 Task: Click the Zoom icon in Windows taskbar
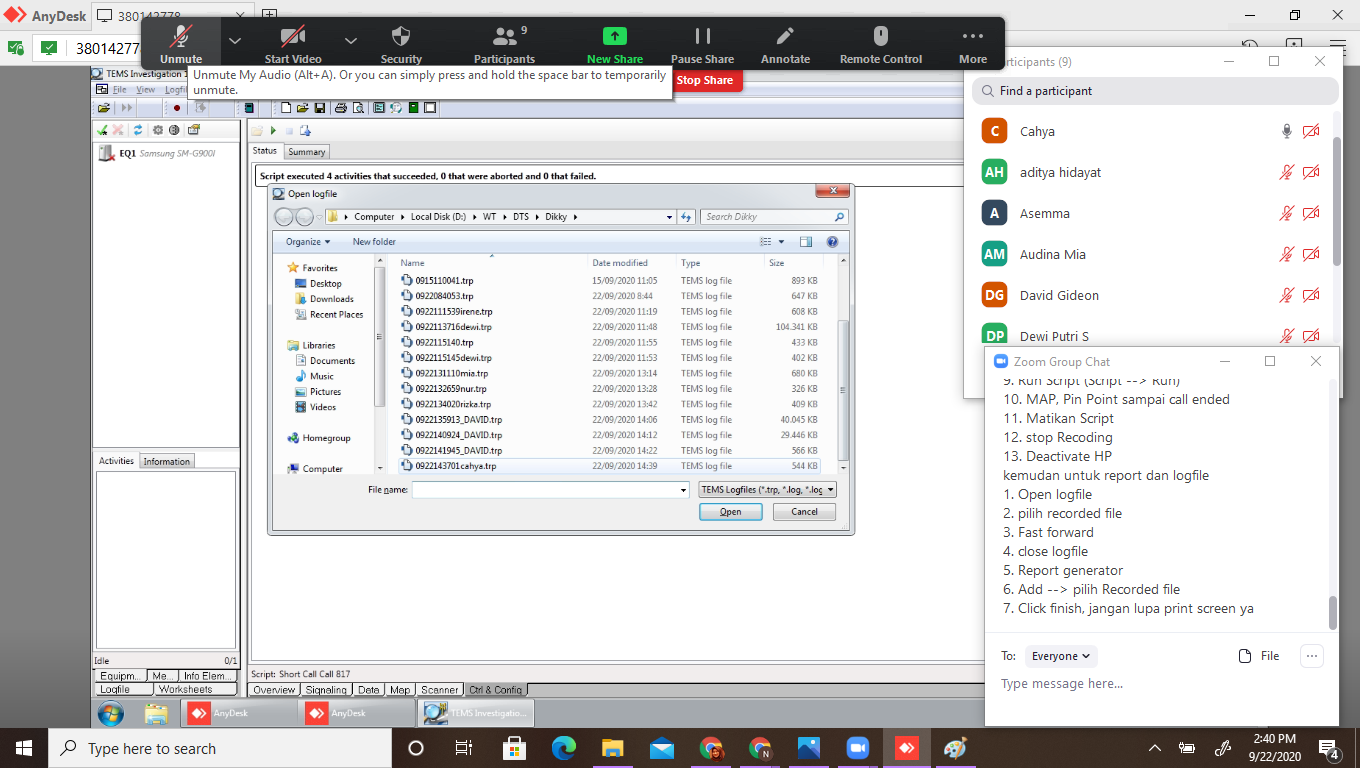857,748
